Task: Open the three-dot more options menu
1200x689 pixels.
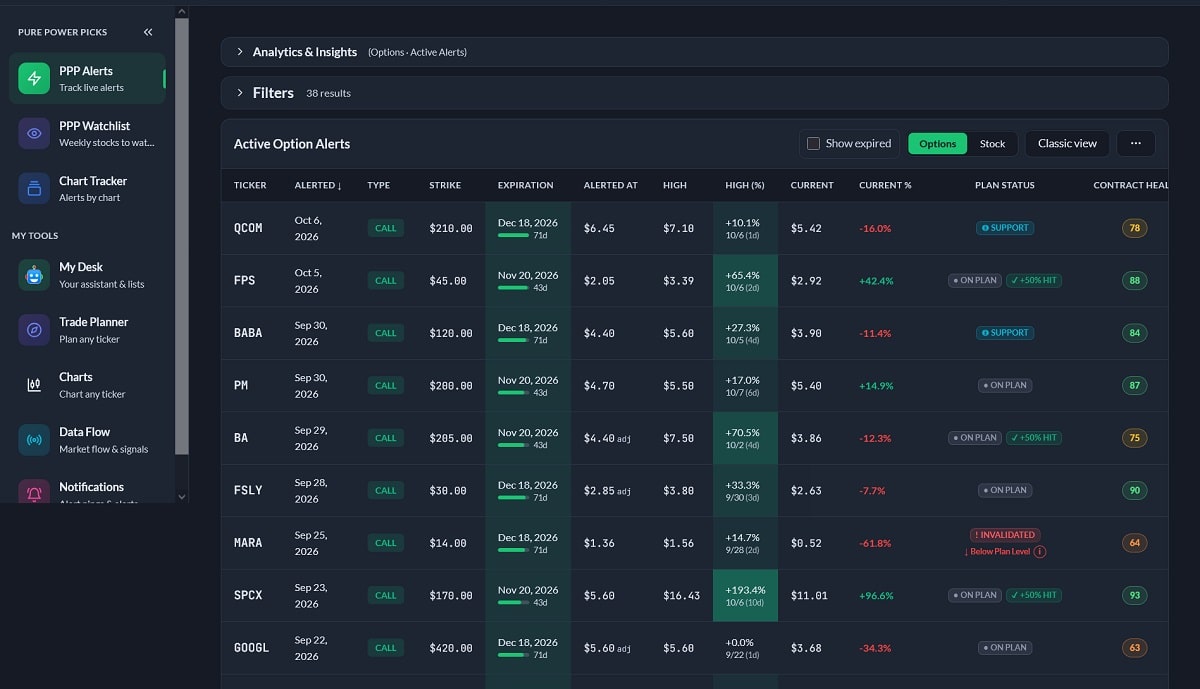Action: 1136,143
